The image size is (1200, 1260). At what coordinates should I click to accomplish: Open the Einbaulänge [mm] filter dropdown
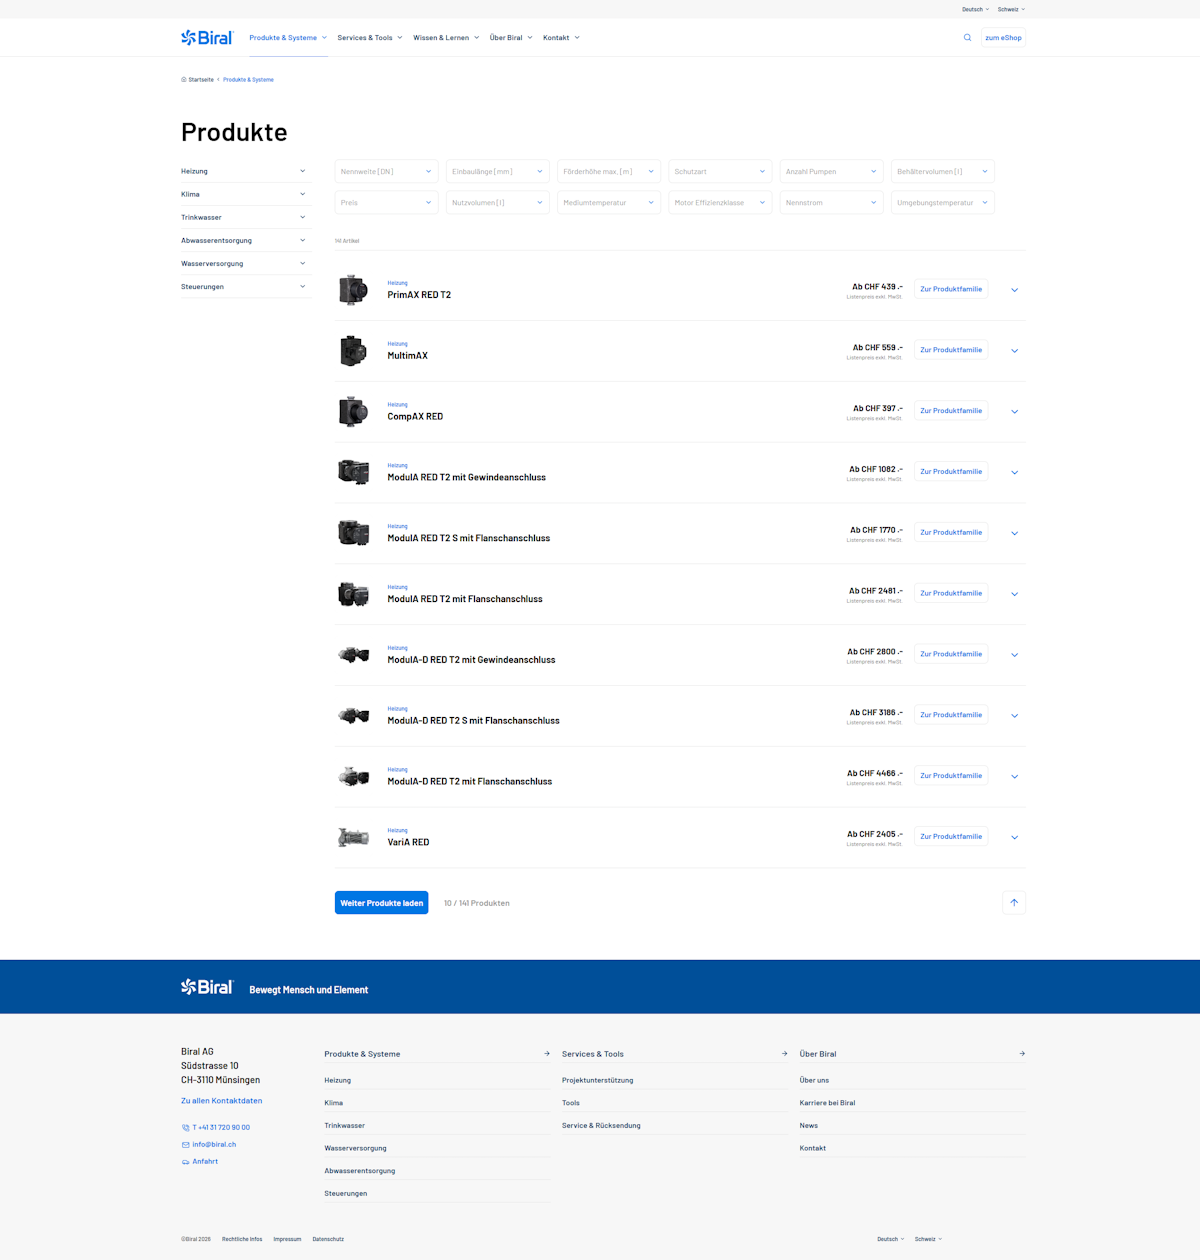coord(498,171)
